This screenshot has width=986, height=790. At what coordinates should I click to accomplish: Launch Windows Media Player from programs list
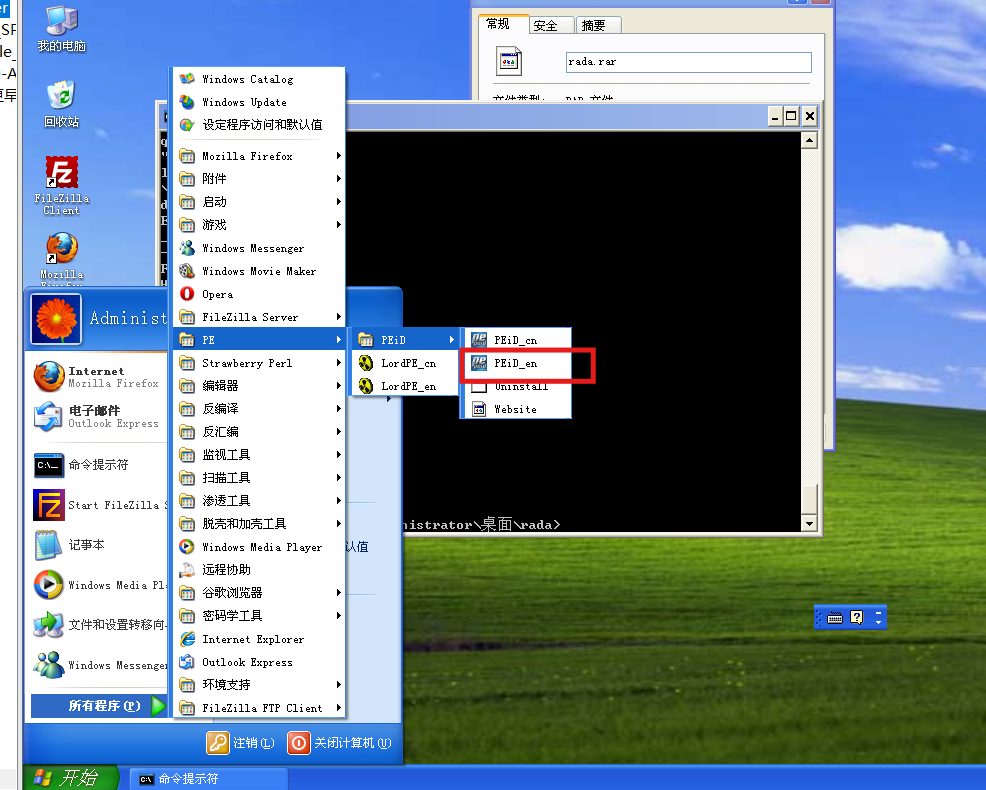click(x=259, y=547)
